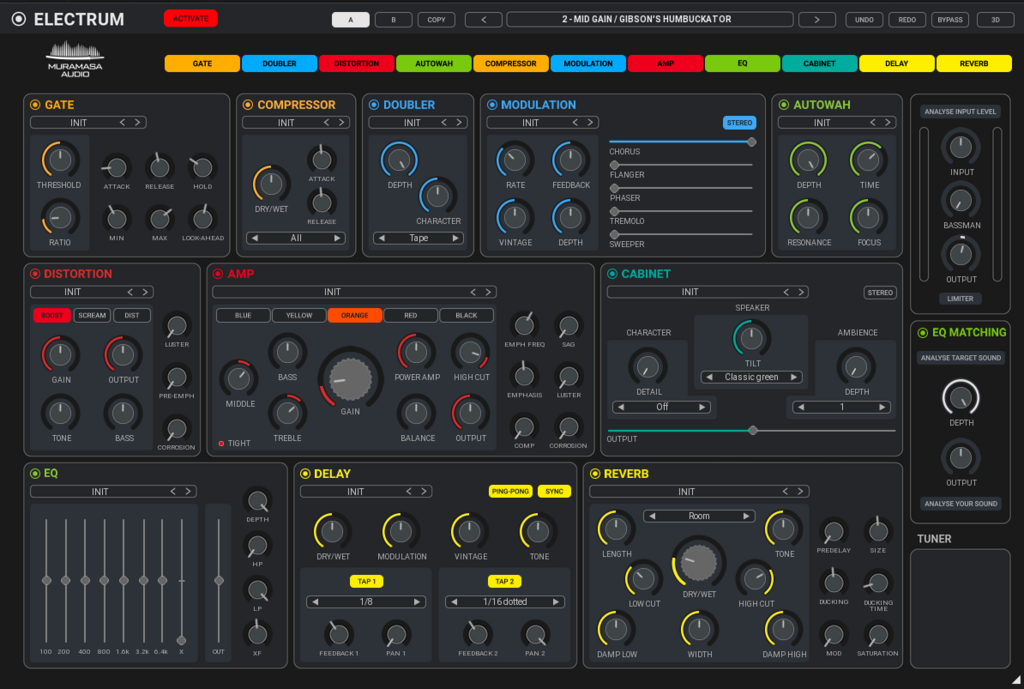This screenshot has height=689, width=1024.
Task: Go to next global preset with right arrow
Action: 817,20
